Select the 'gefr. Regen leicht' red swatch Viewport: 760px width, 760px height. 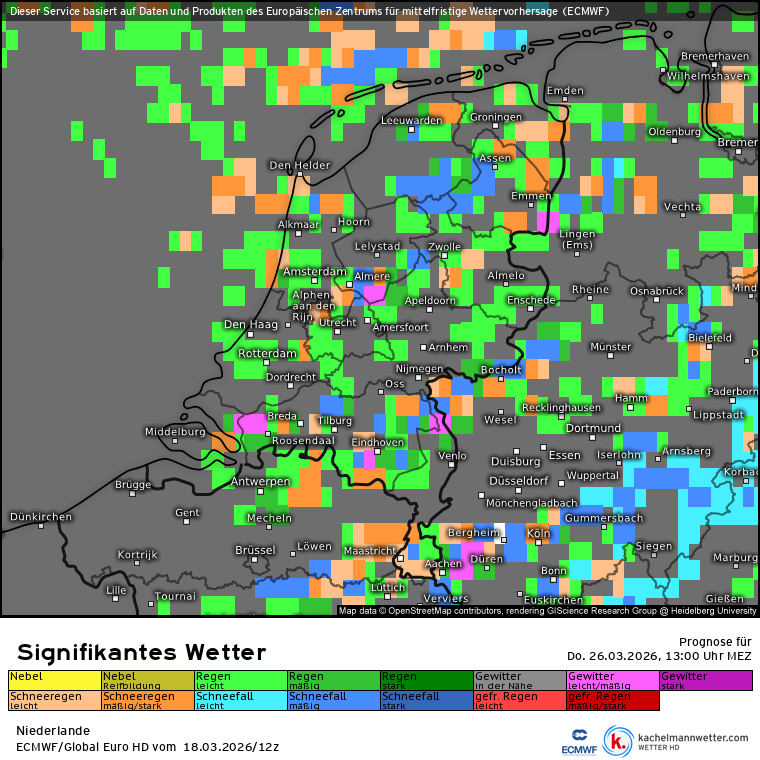(519, 700)
